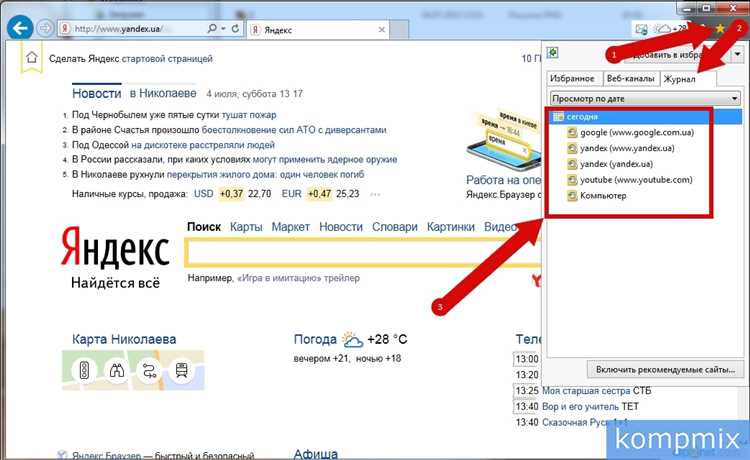Pin the Favorites panel with the green arrow icon

553,52
